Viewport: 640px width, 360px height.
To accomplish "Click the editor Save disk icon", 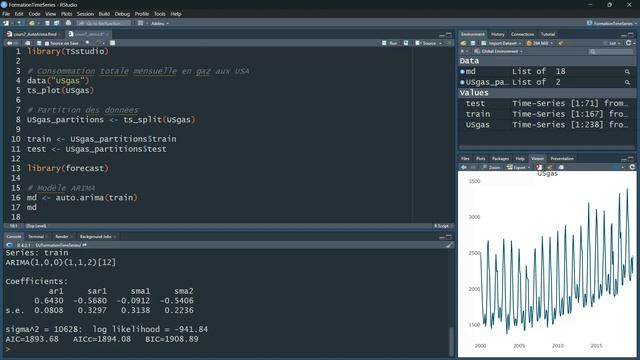I will coord(39,43).
